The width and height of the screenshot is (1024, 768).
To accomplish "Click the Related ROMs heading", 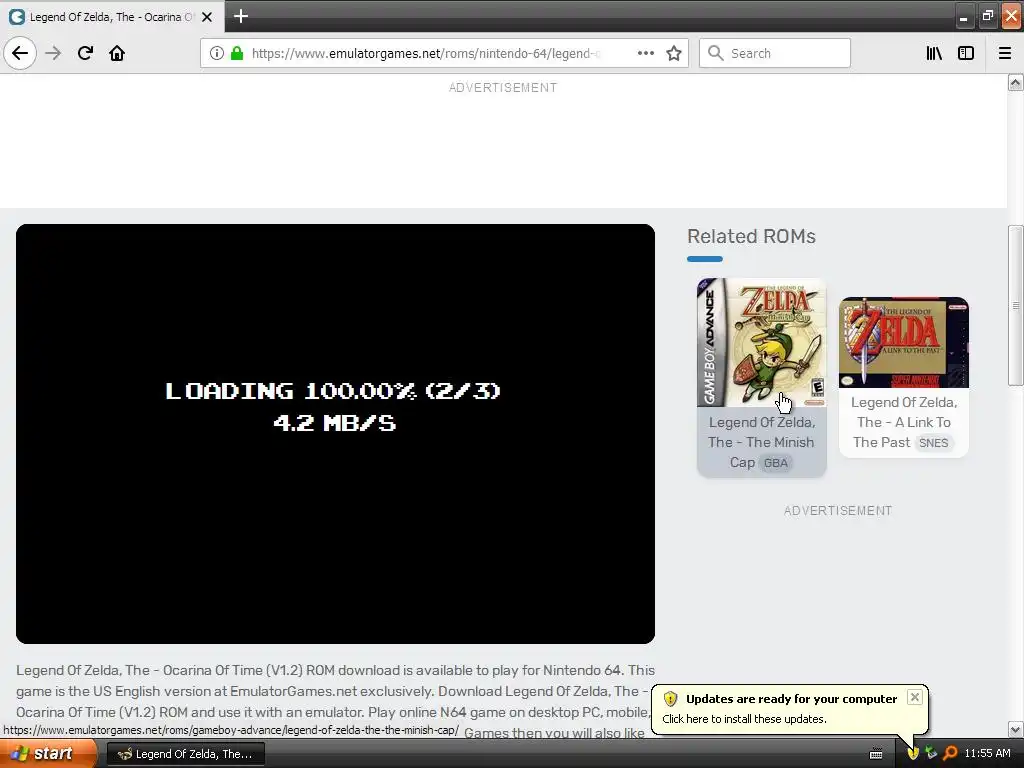I will coord(751,236).
